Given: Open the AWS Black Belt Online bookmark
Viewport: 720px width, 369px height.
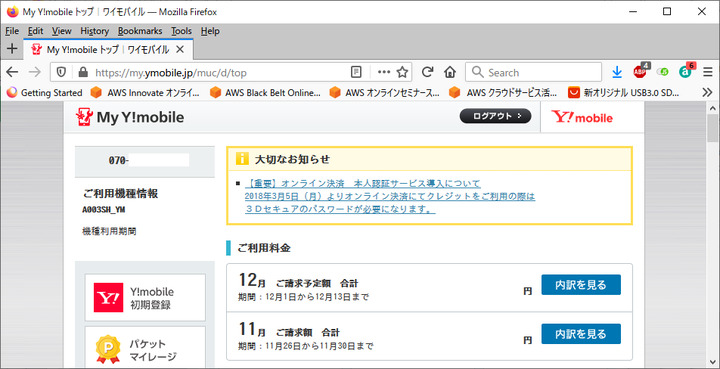Looking at the screenshot, I should point(265,93).
